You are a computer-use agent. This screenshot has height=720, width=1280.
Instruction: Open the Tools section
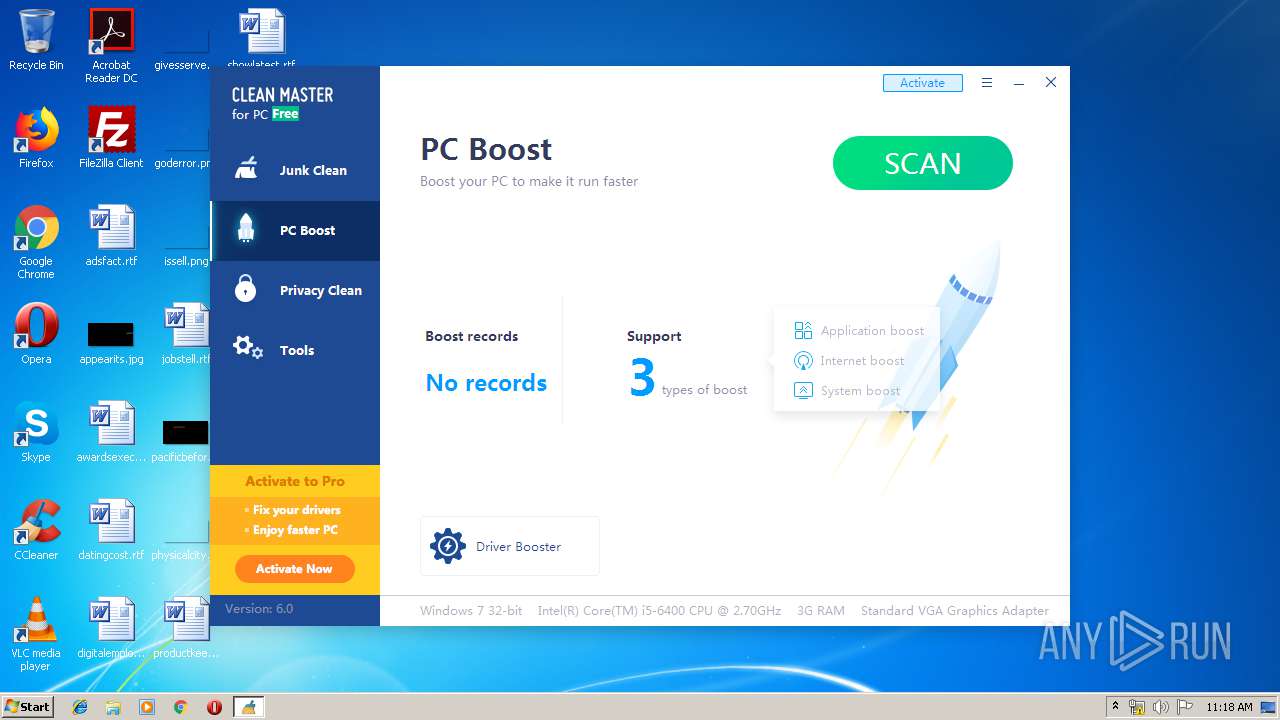(x=295, y=351)
